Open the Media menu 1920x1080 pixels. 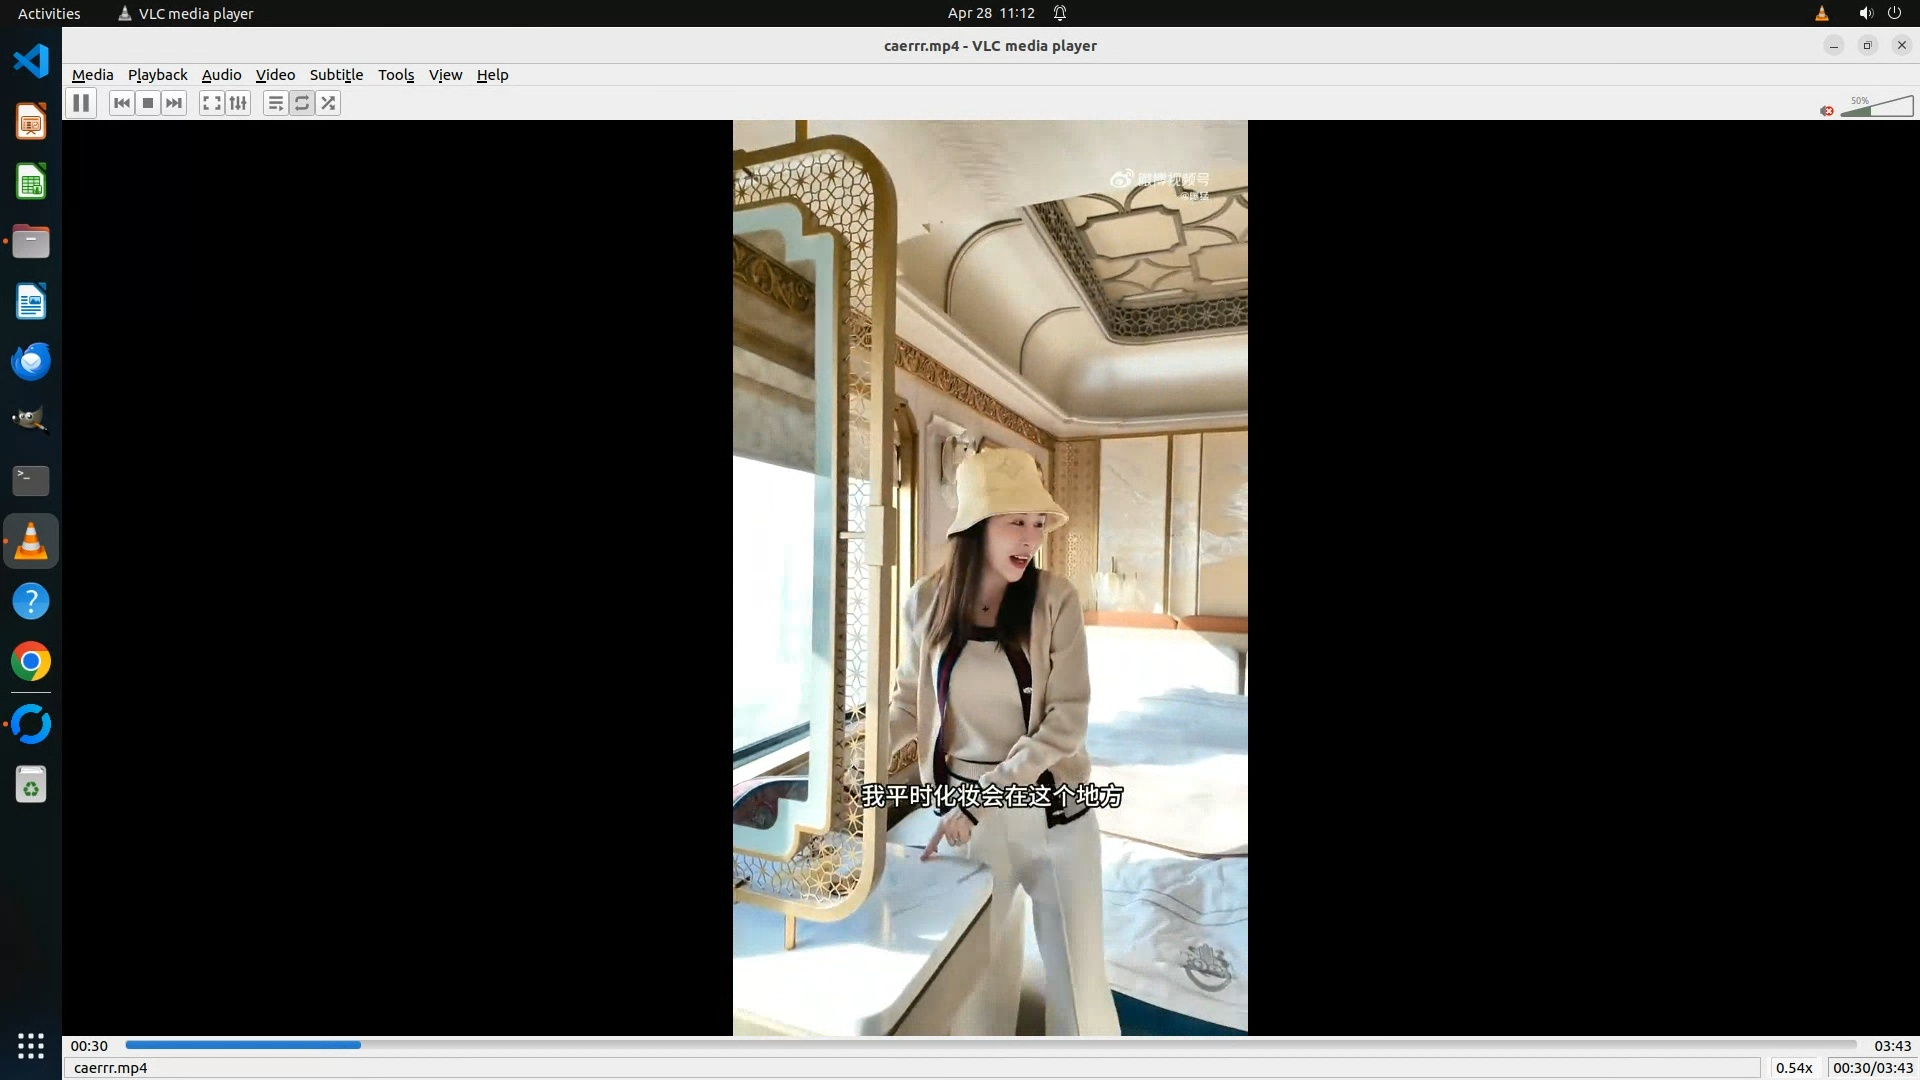(92, 75)
